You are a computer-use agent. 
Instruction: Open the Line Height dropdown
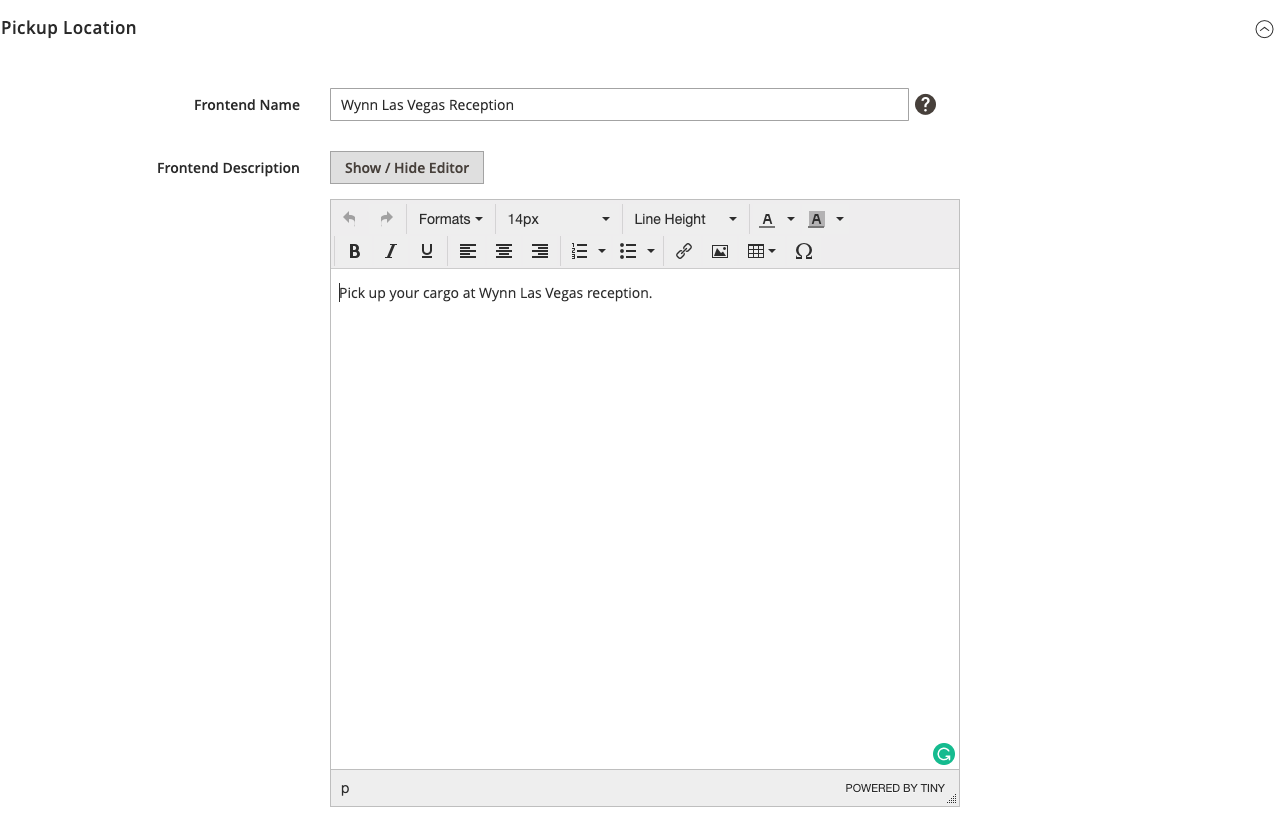[x=685, y=219]
